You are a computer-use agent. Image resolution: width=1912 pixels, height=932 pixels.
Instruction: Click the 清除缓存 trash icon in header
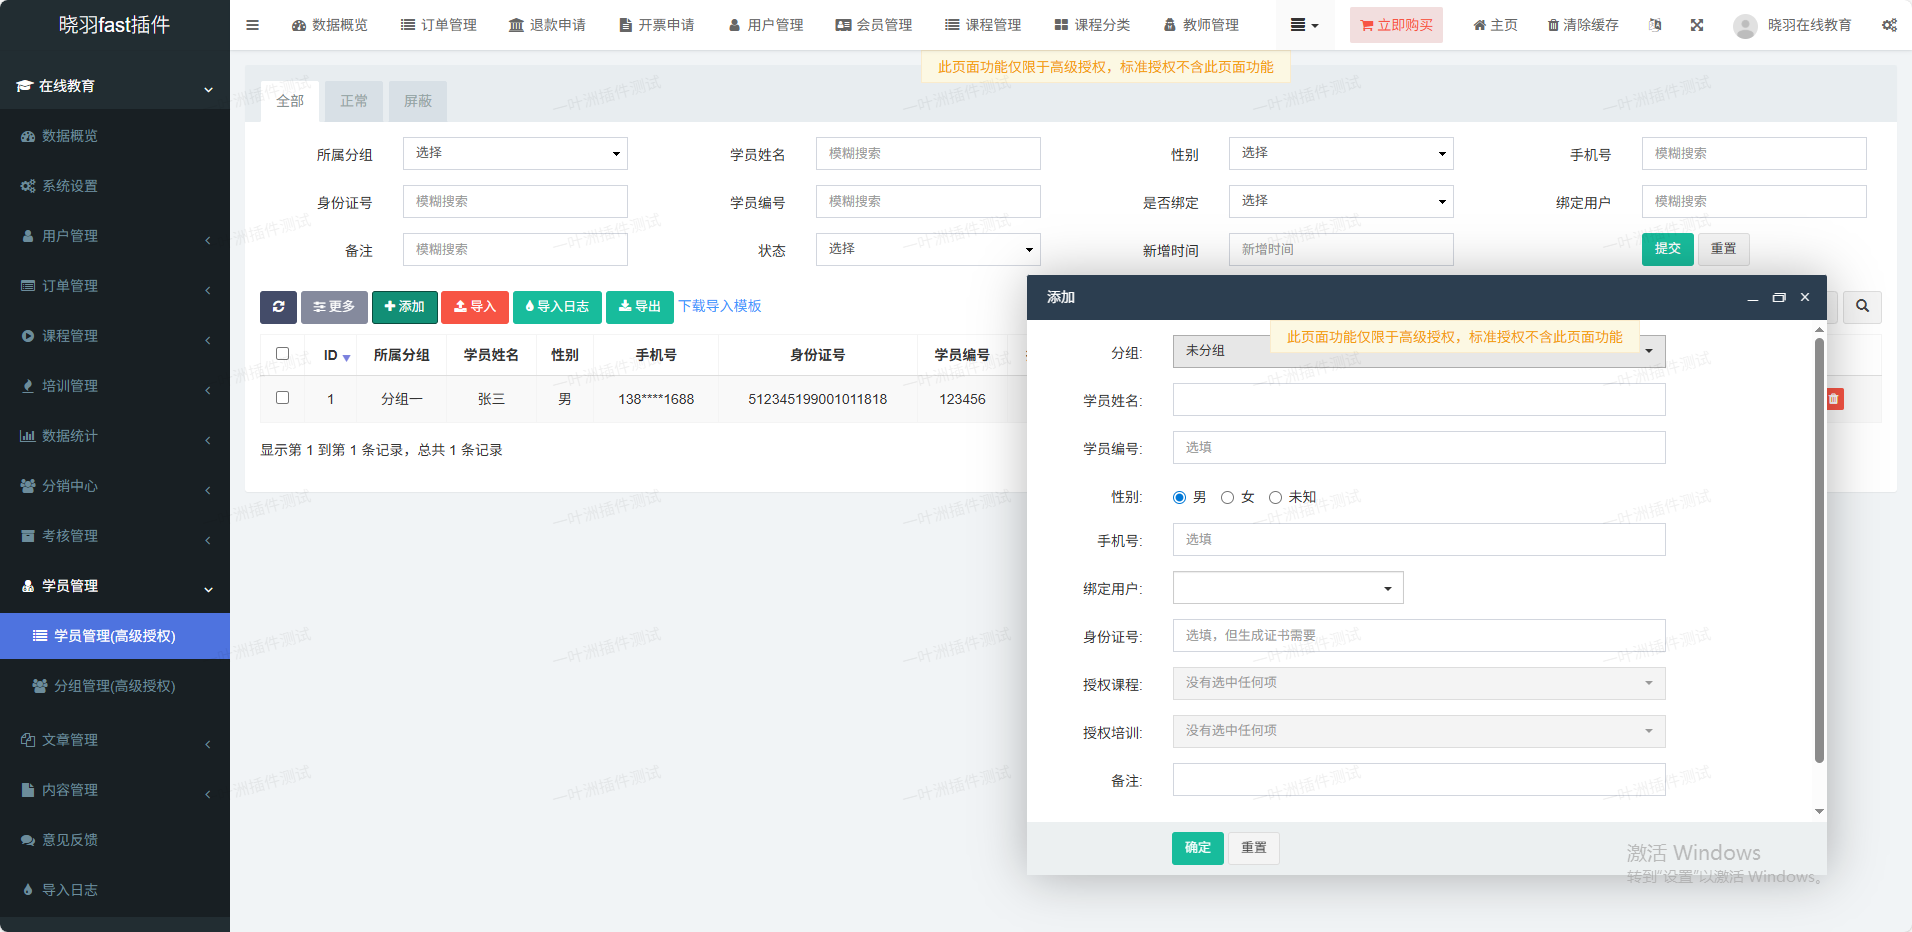pyautogui.click(x=1553, y=25)
